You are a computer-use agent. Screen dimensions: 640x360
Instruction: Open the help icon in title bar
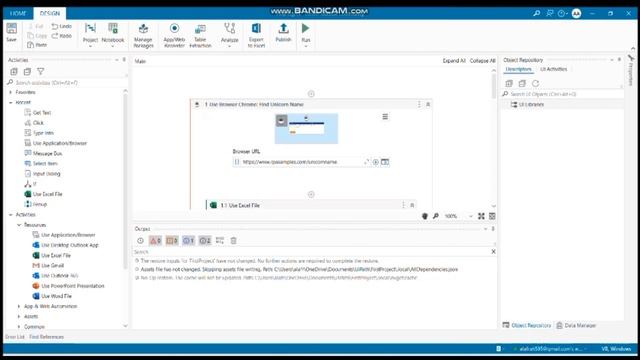click(562, 13)
